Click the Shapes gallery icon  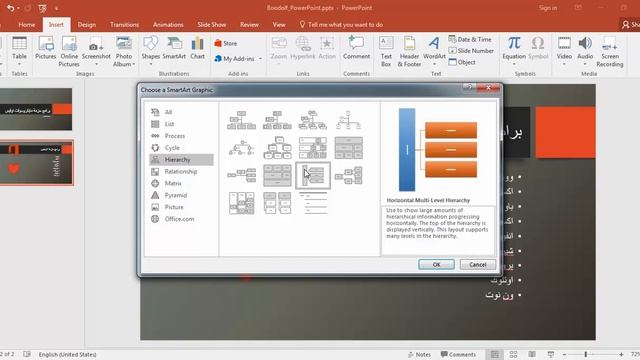[x=151, y=48]
